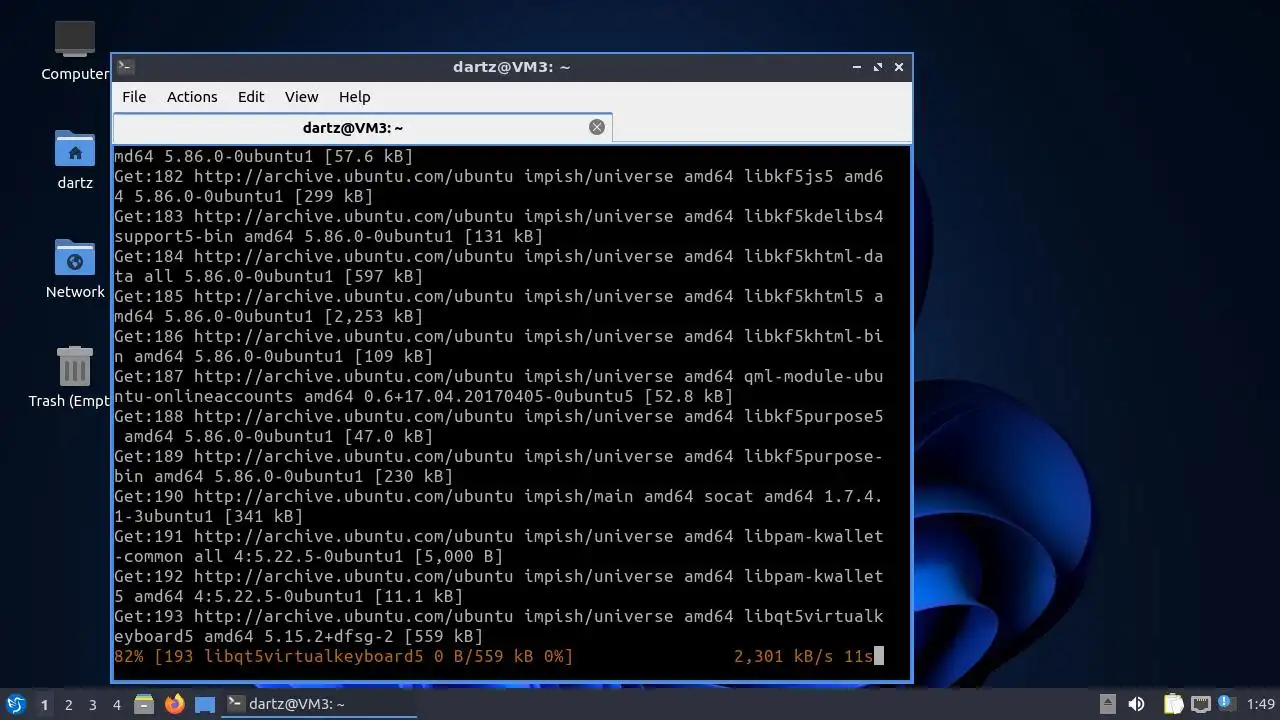The height and width of the screenshot is (720, 1280).
Task: Open the update notifier tray icon
Action: (x=1227, y=704)
